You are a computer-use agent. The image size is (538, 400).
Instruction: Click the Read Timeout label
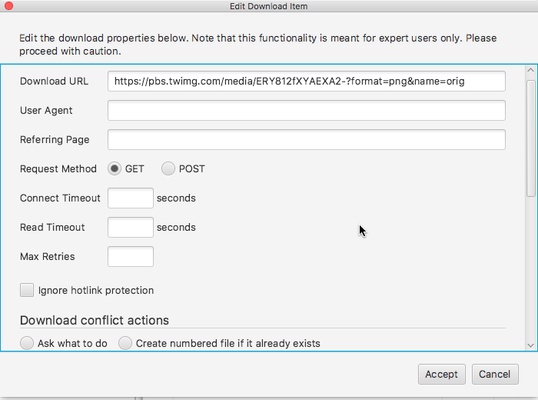tap(52, 227)
